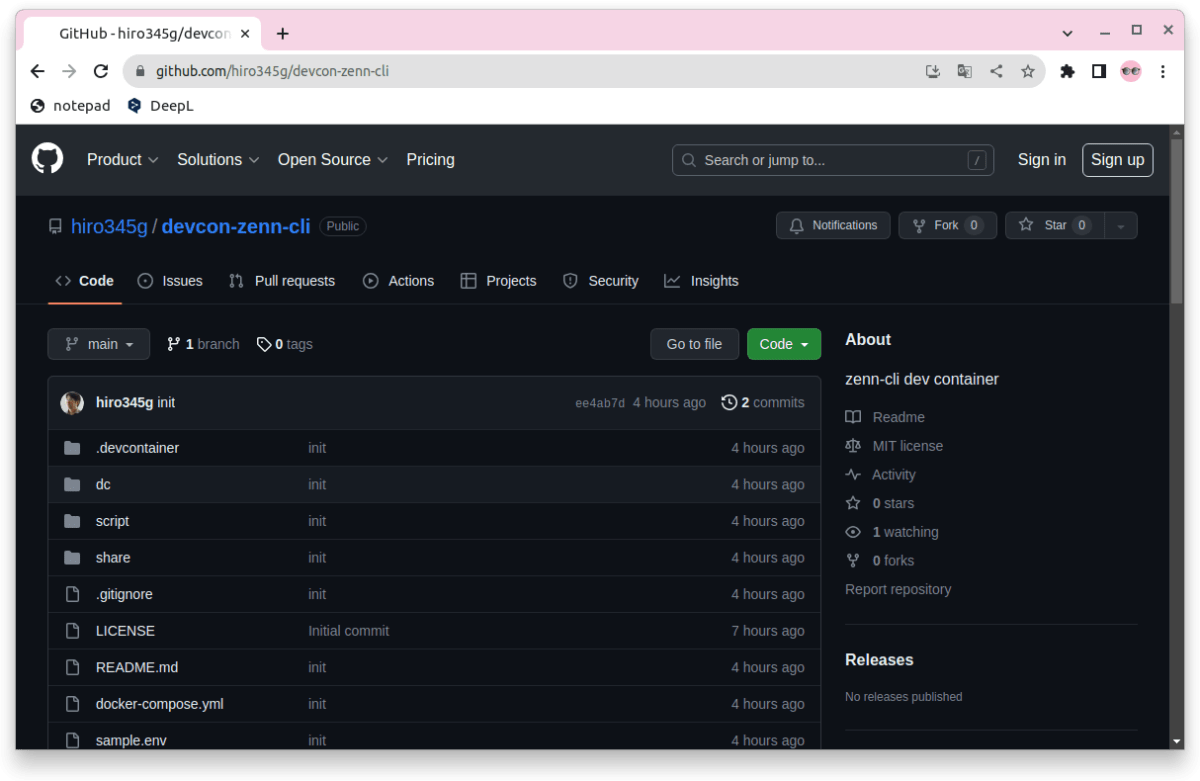Viewport: 1200px width, 781px height.
Task: Click the browser address bar URL
Action: (272, 71)
